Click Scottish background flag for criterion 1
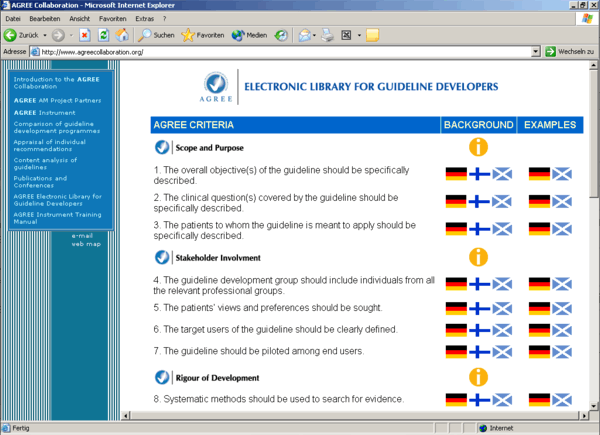This screenshot has height=435, width=600. (x=502, y=174)
